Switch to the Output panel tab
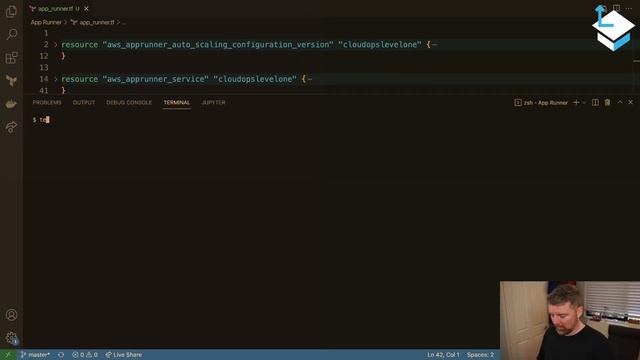Viewport: 640px width, 360px height. 84,102
